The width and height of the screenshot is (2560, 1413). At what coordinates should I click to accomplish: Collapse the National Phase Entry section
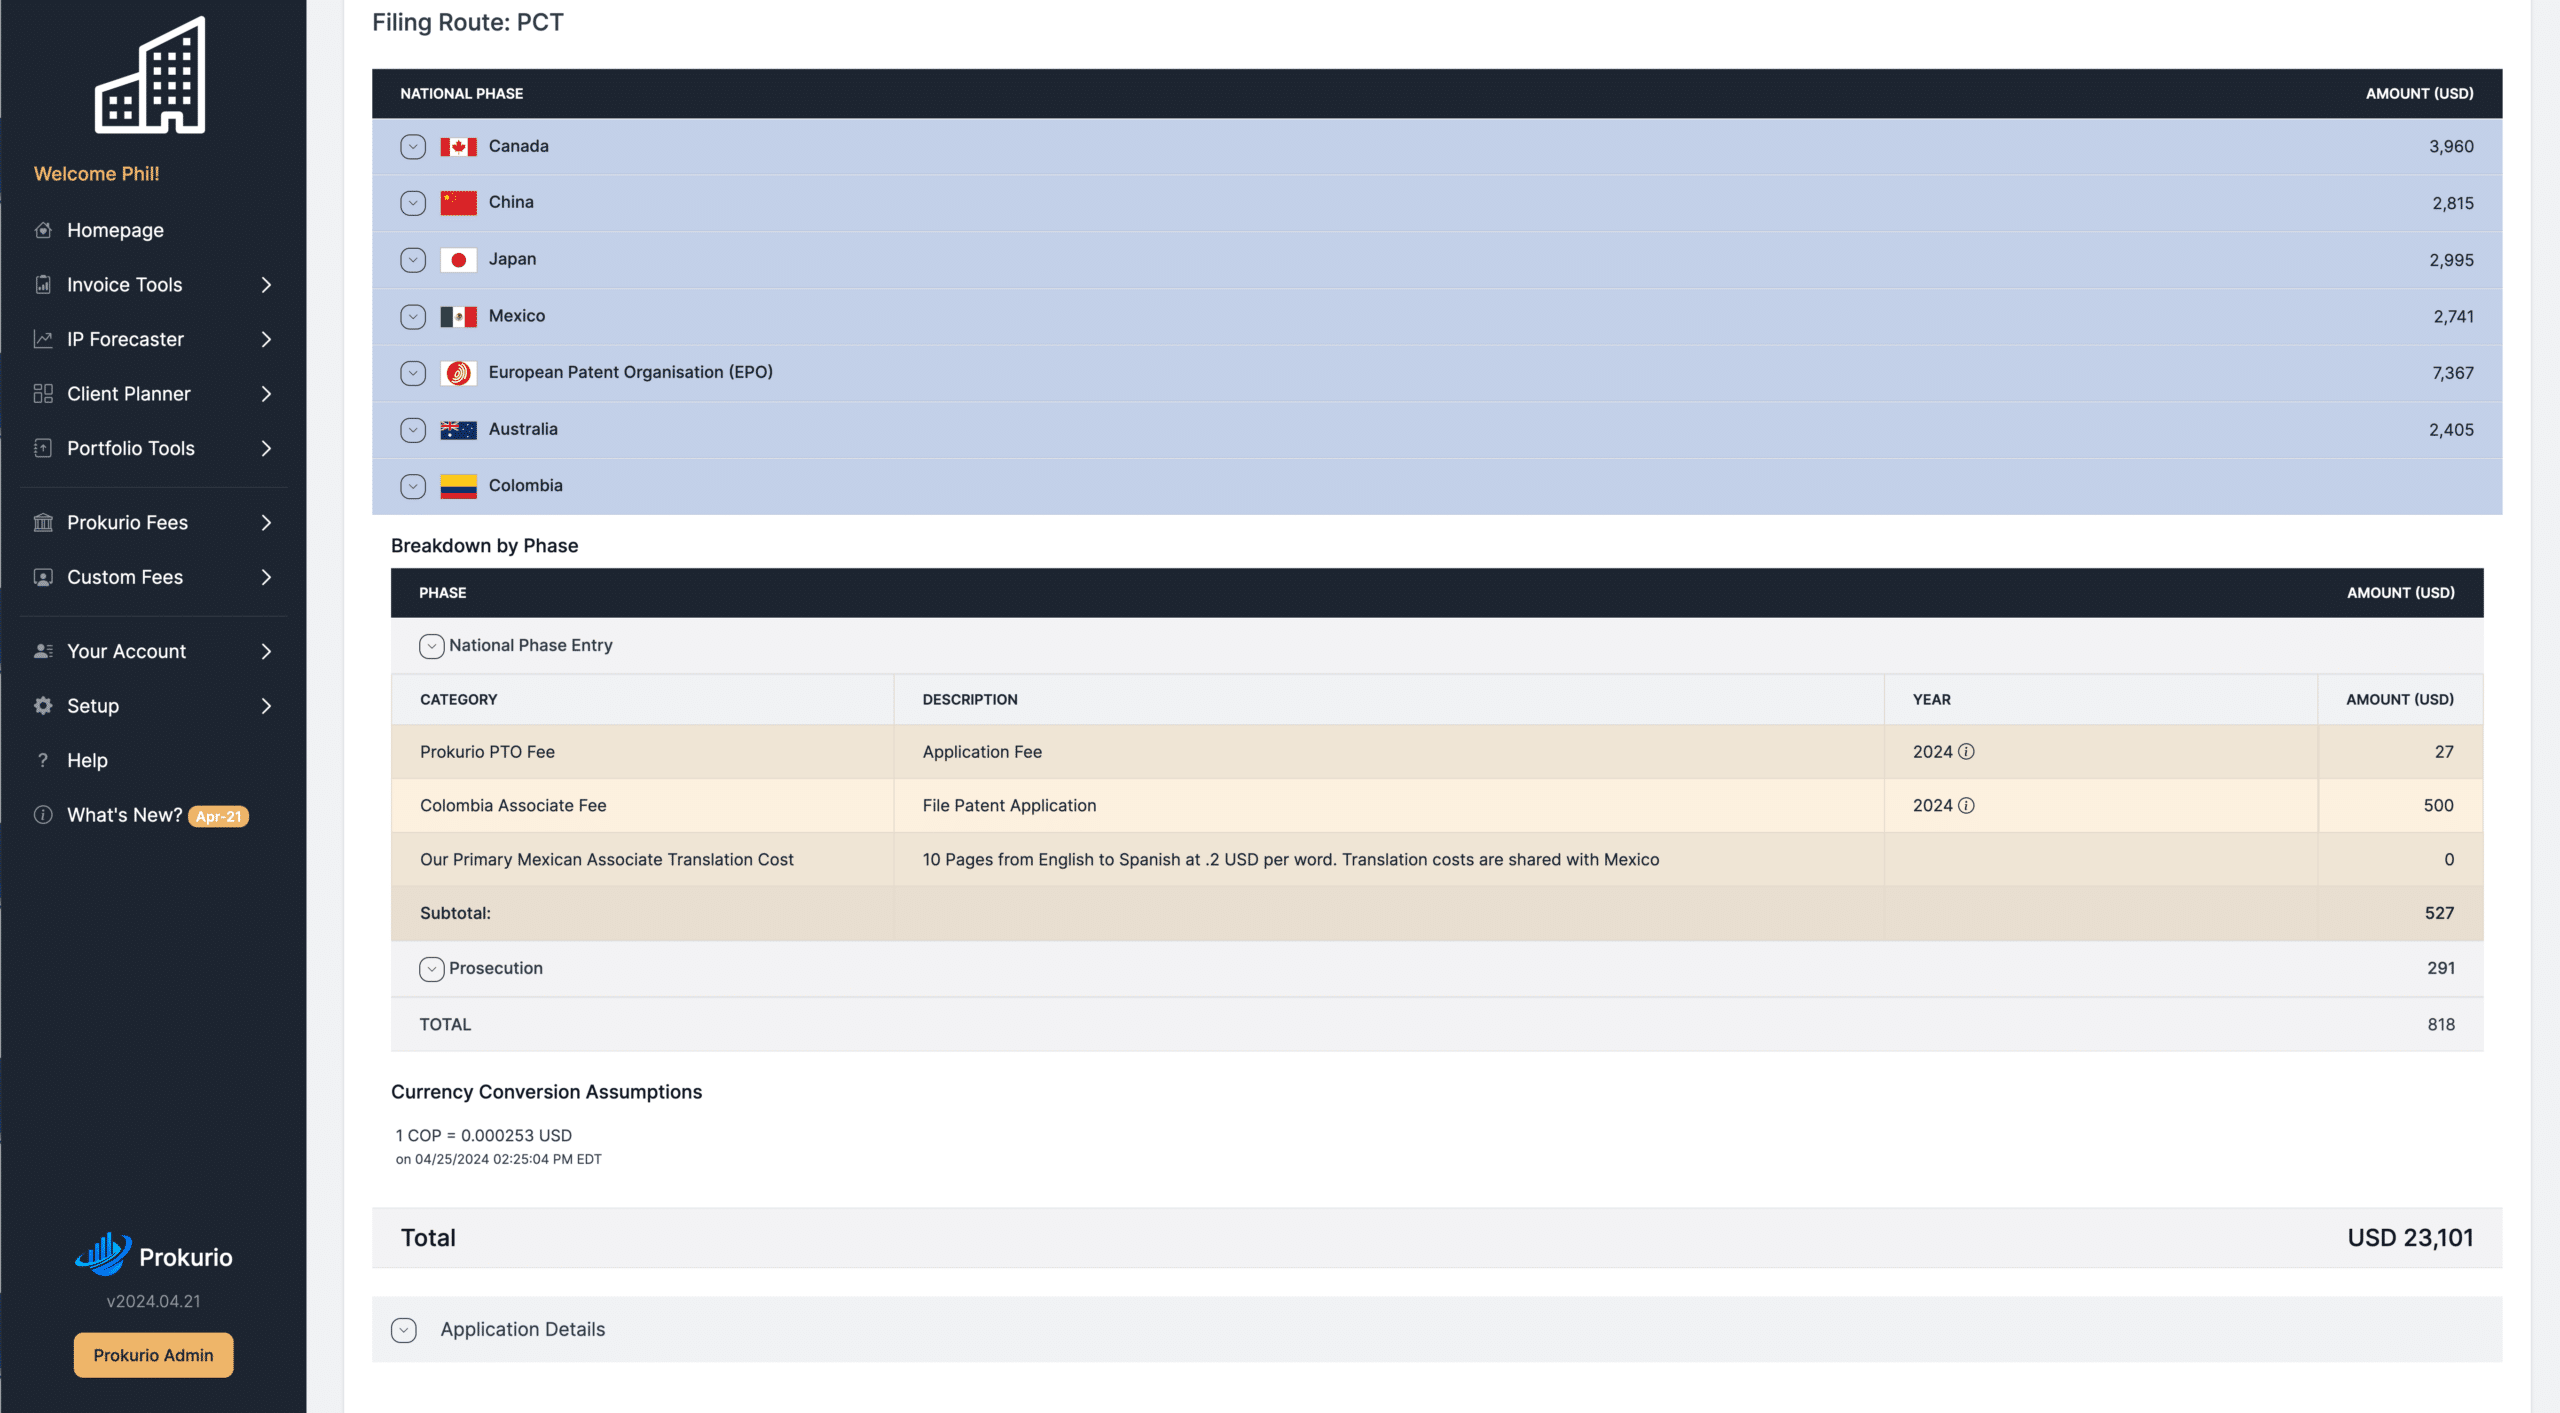431,646
